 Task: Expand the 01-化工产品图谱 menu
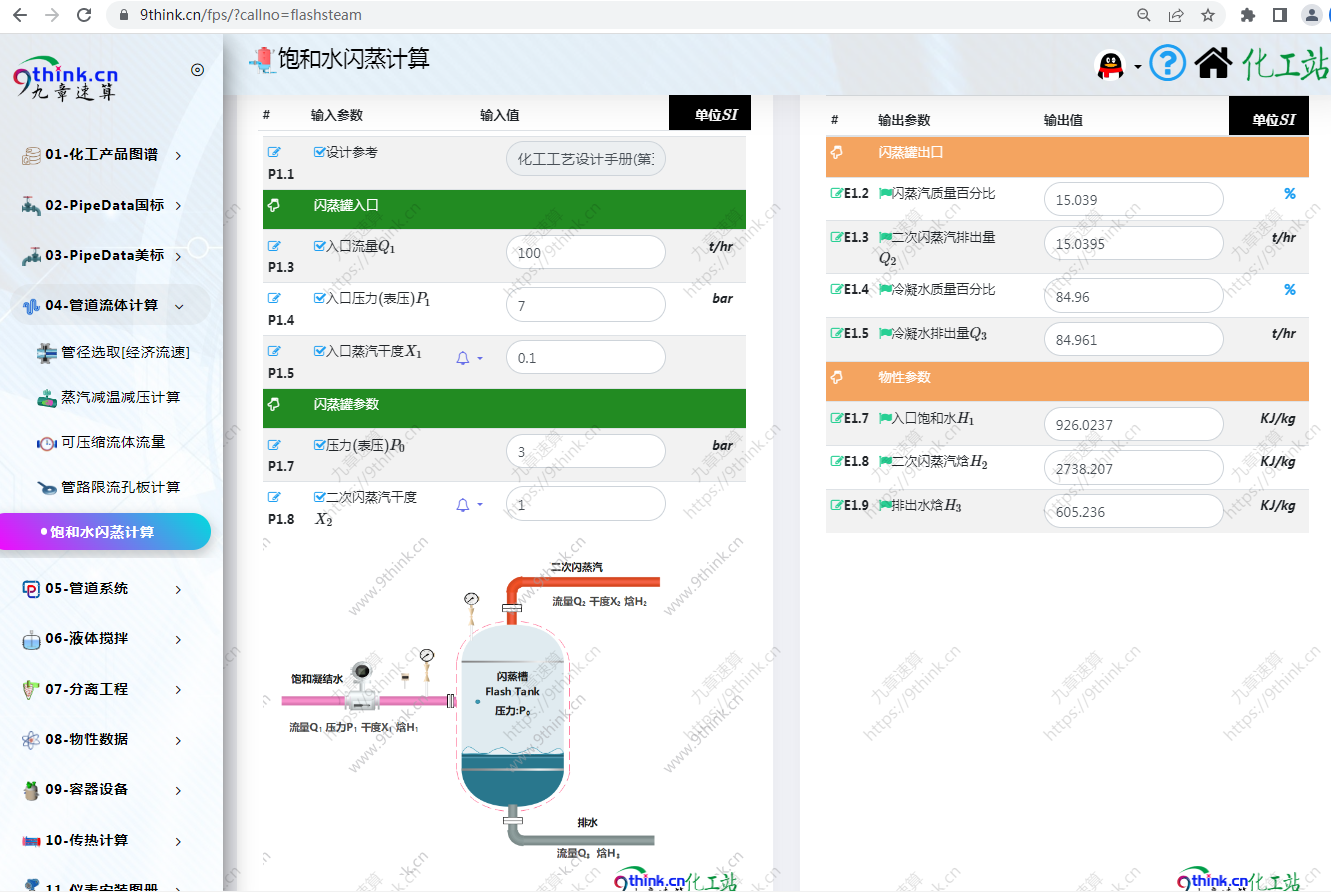[101, 155]
